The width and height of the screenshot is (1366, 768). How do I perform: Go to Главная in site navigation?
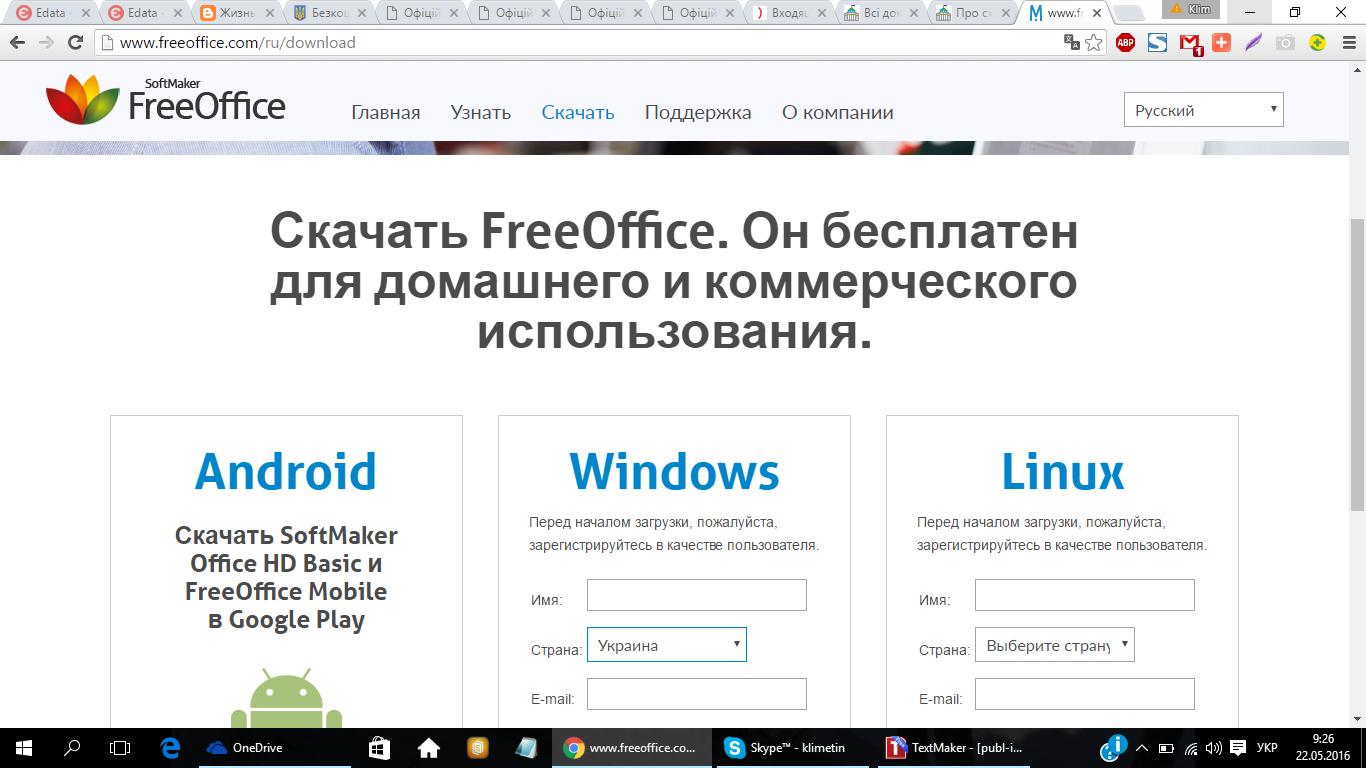(386, 112)
